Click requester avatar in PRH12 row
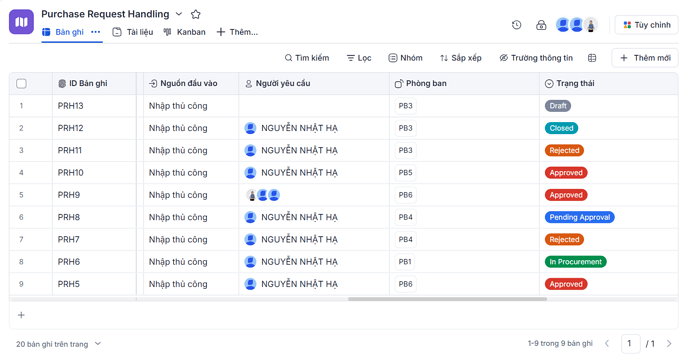690x364 pixels. tap(250, 129)
